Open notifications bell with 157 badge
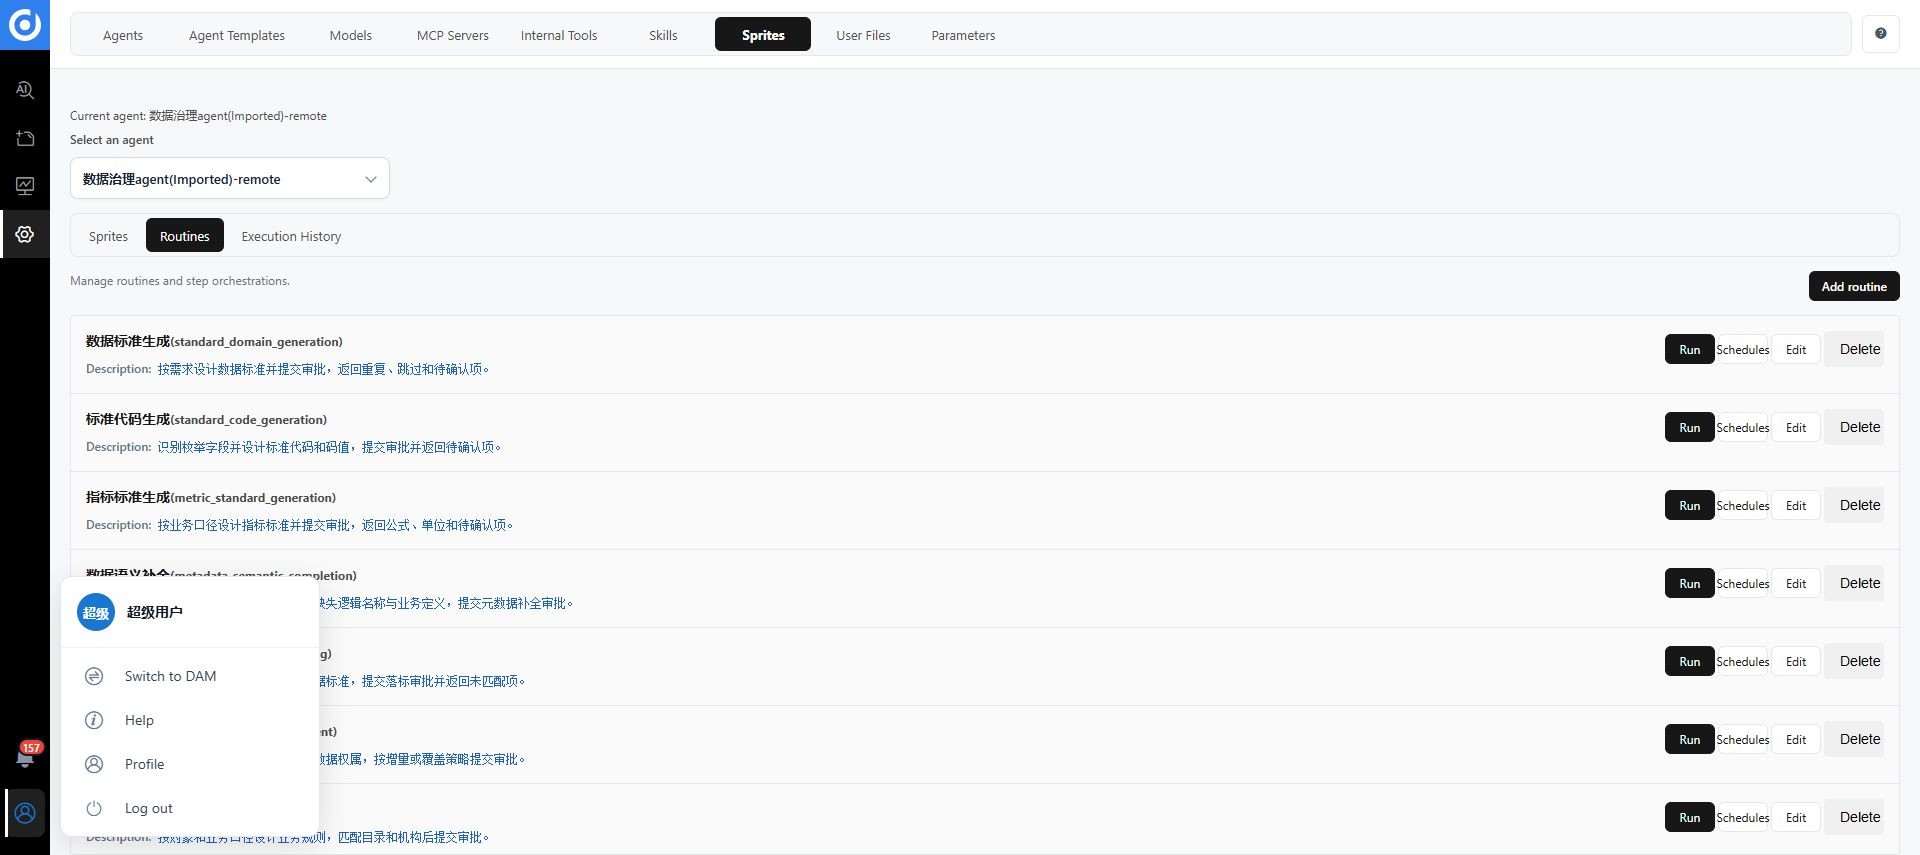The image size is (1920, 855). click(x=26, y=756)
